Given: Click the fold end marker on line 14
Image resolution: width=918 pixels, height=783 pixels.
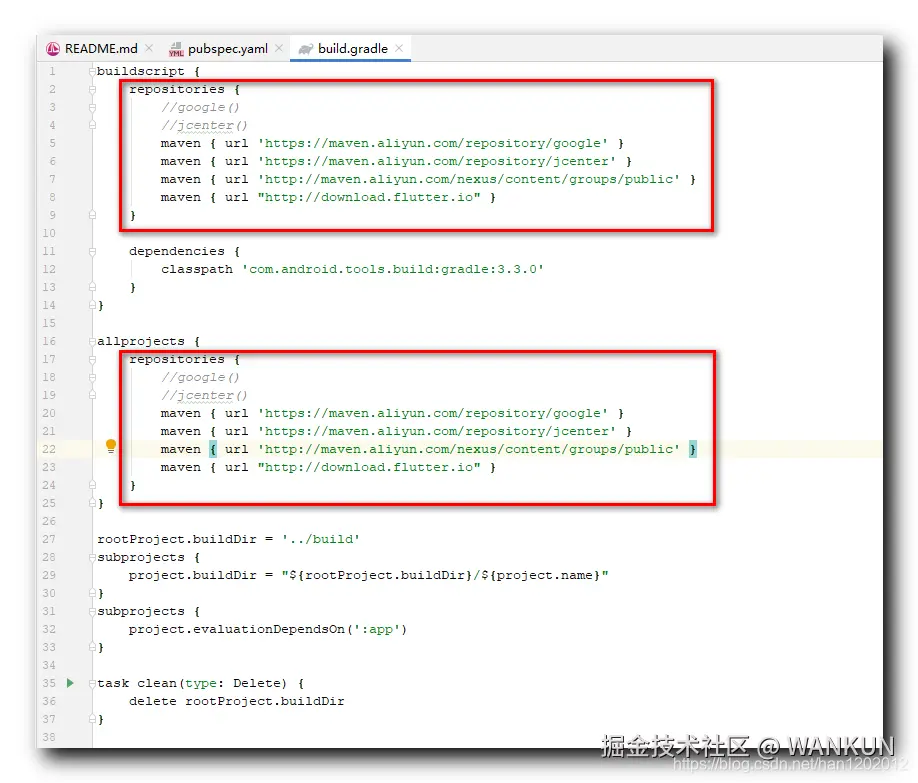Looking at the screenshot, I should point(93,305).
